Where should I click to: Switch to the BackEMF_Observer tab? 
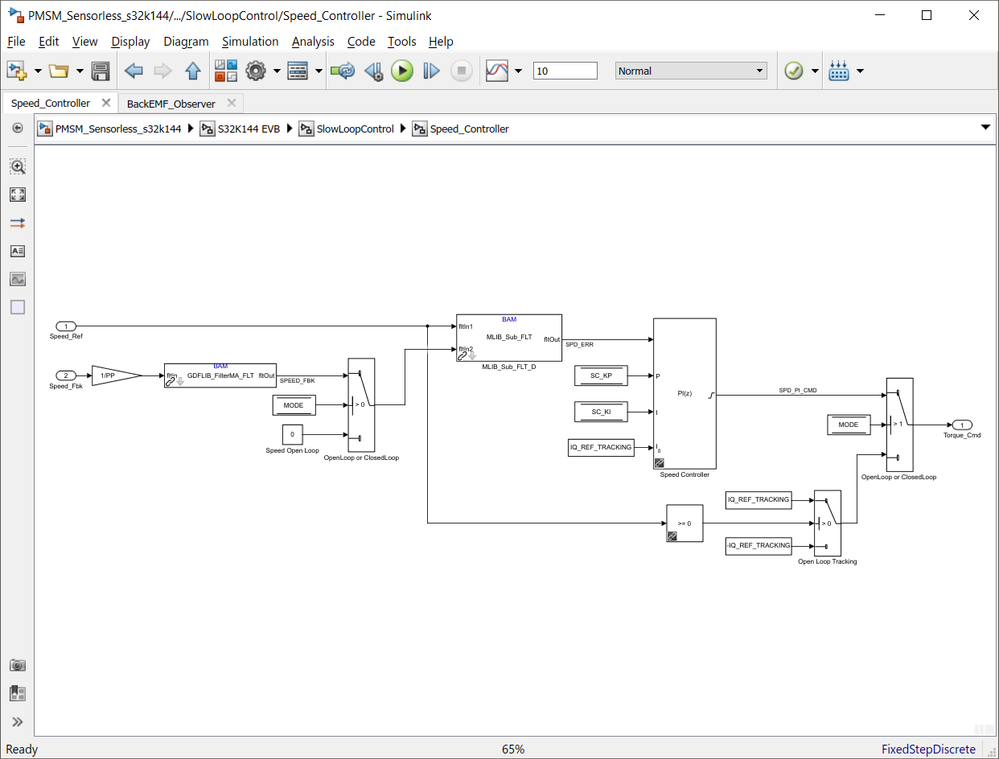point(171,103)
